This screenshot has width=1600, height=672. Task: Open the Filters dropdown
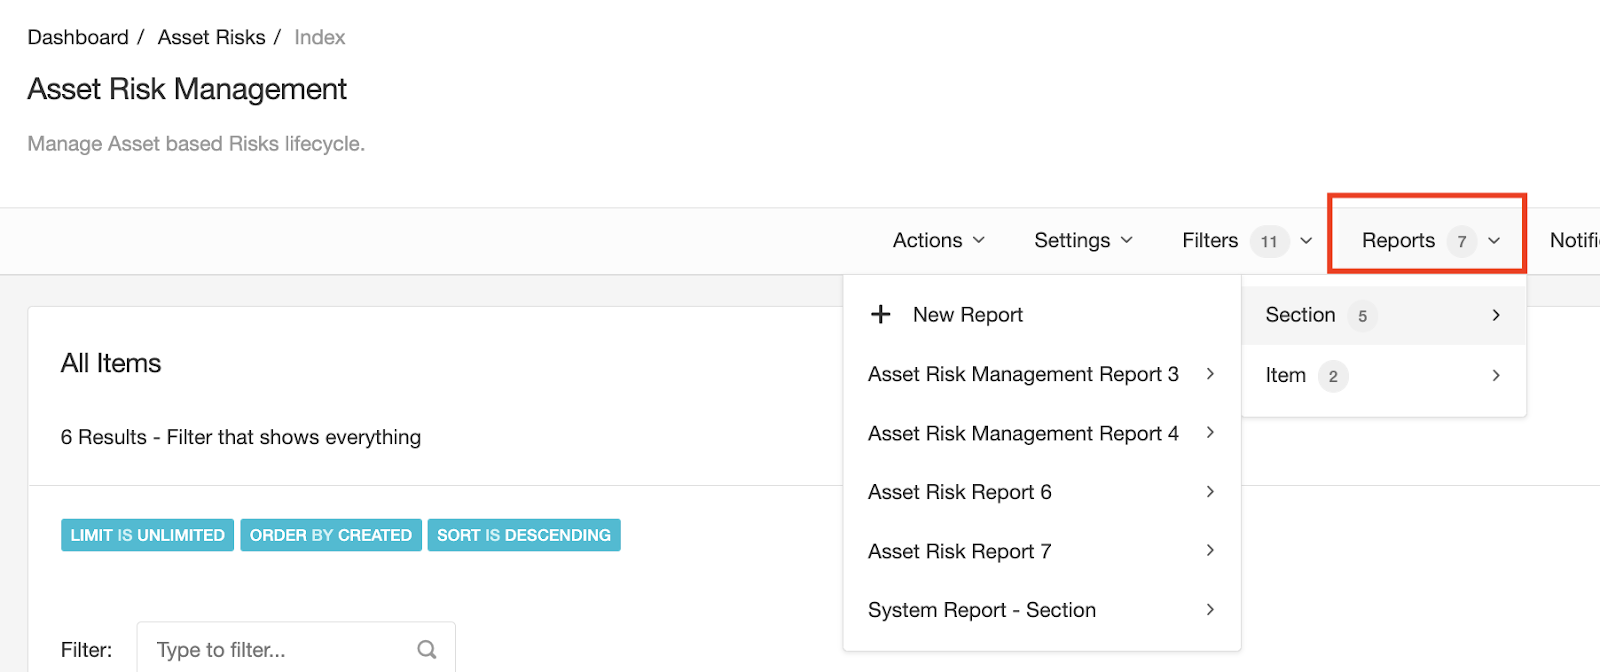click(1246, 240)
